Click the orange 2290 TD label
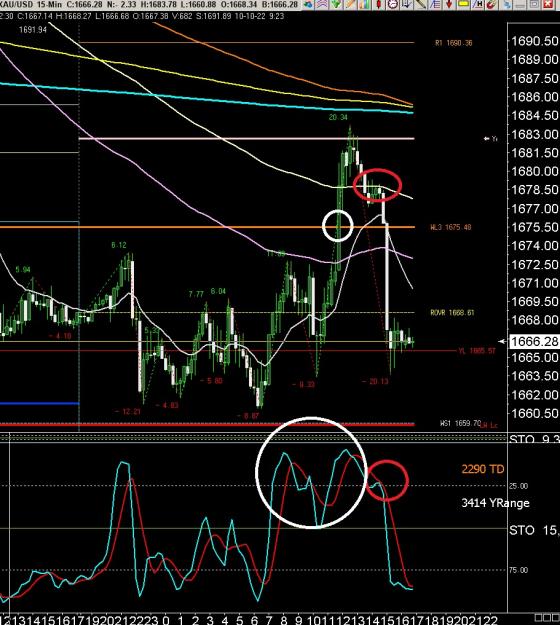The height and width of the screenshot is (625, 560). (483, 469)
